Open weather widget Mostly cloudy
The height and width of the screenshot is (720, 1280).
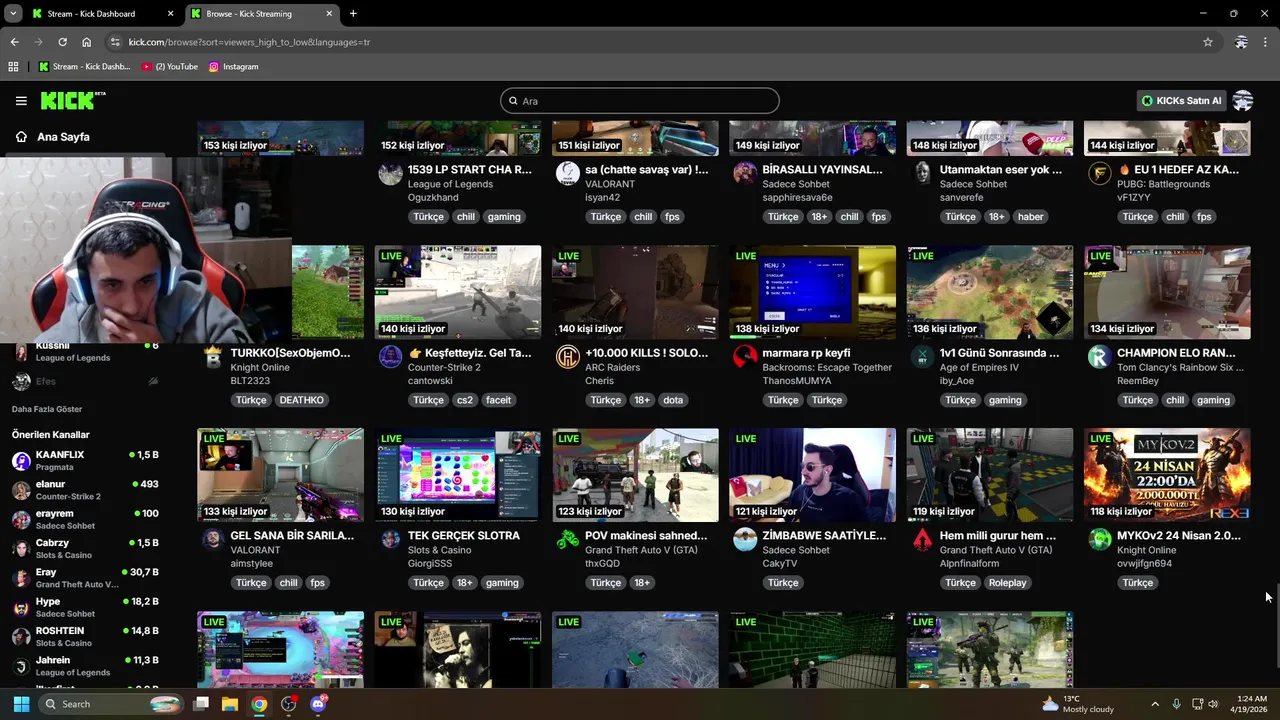(1078, 704)
